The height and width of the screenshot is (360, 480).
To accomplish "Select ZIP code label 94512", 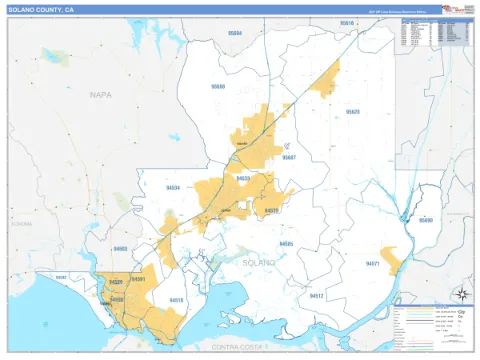I will 316,296.
